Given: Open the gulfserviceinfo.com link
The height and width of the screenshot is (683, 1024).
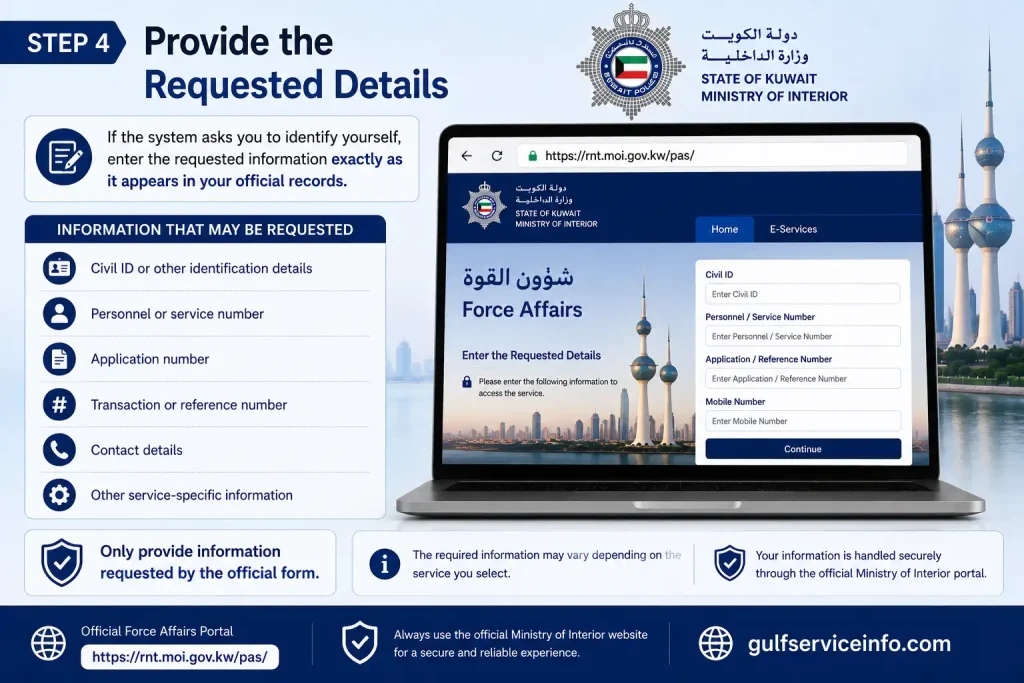Looking at the screenshot, I should 849,644.
